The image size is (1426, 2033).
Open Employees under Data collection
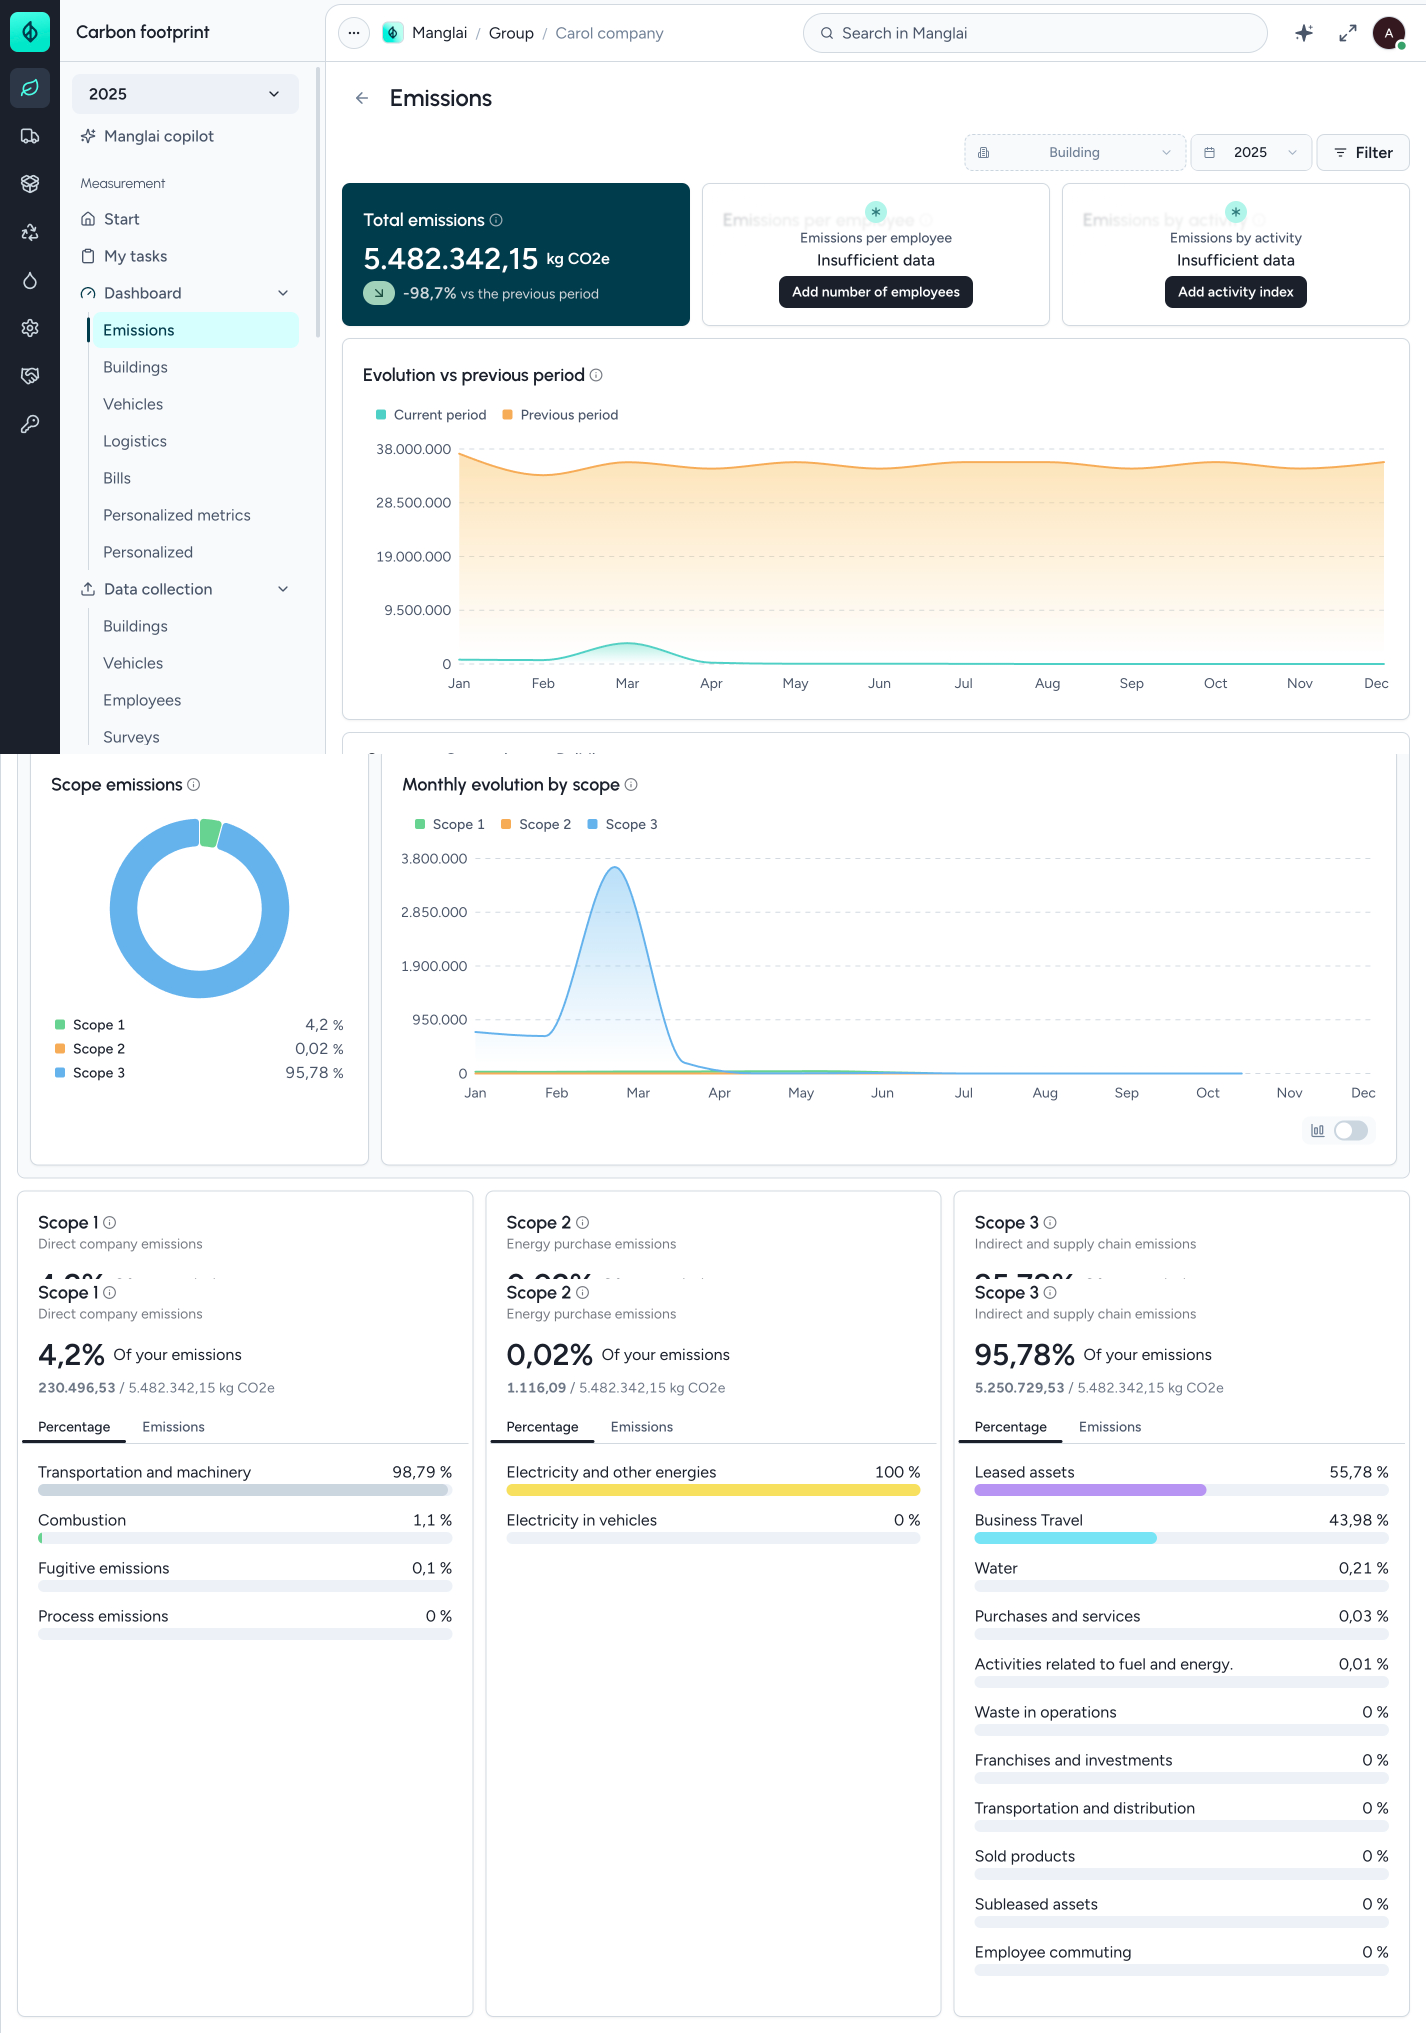point(142,700)
